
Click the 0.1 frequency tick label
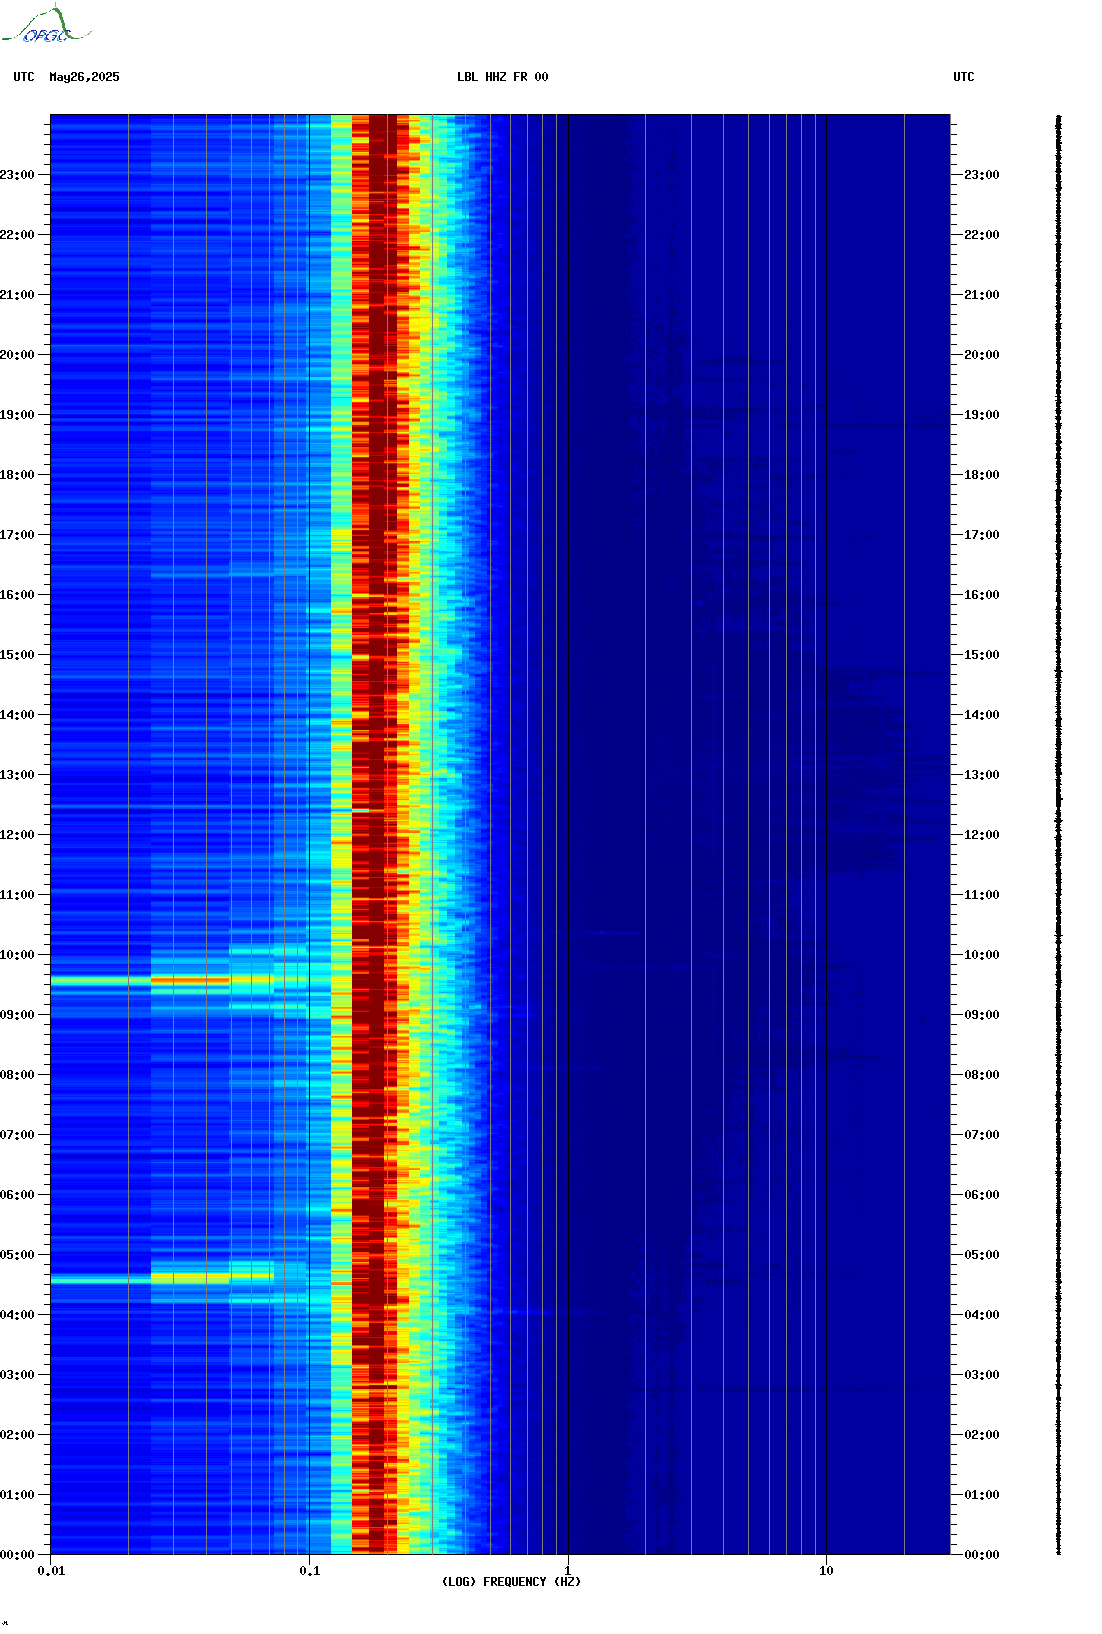tap(310, 1571)
